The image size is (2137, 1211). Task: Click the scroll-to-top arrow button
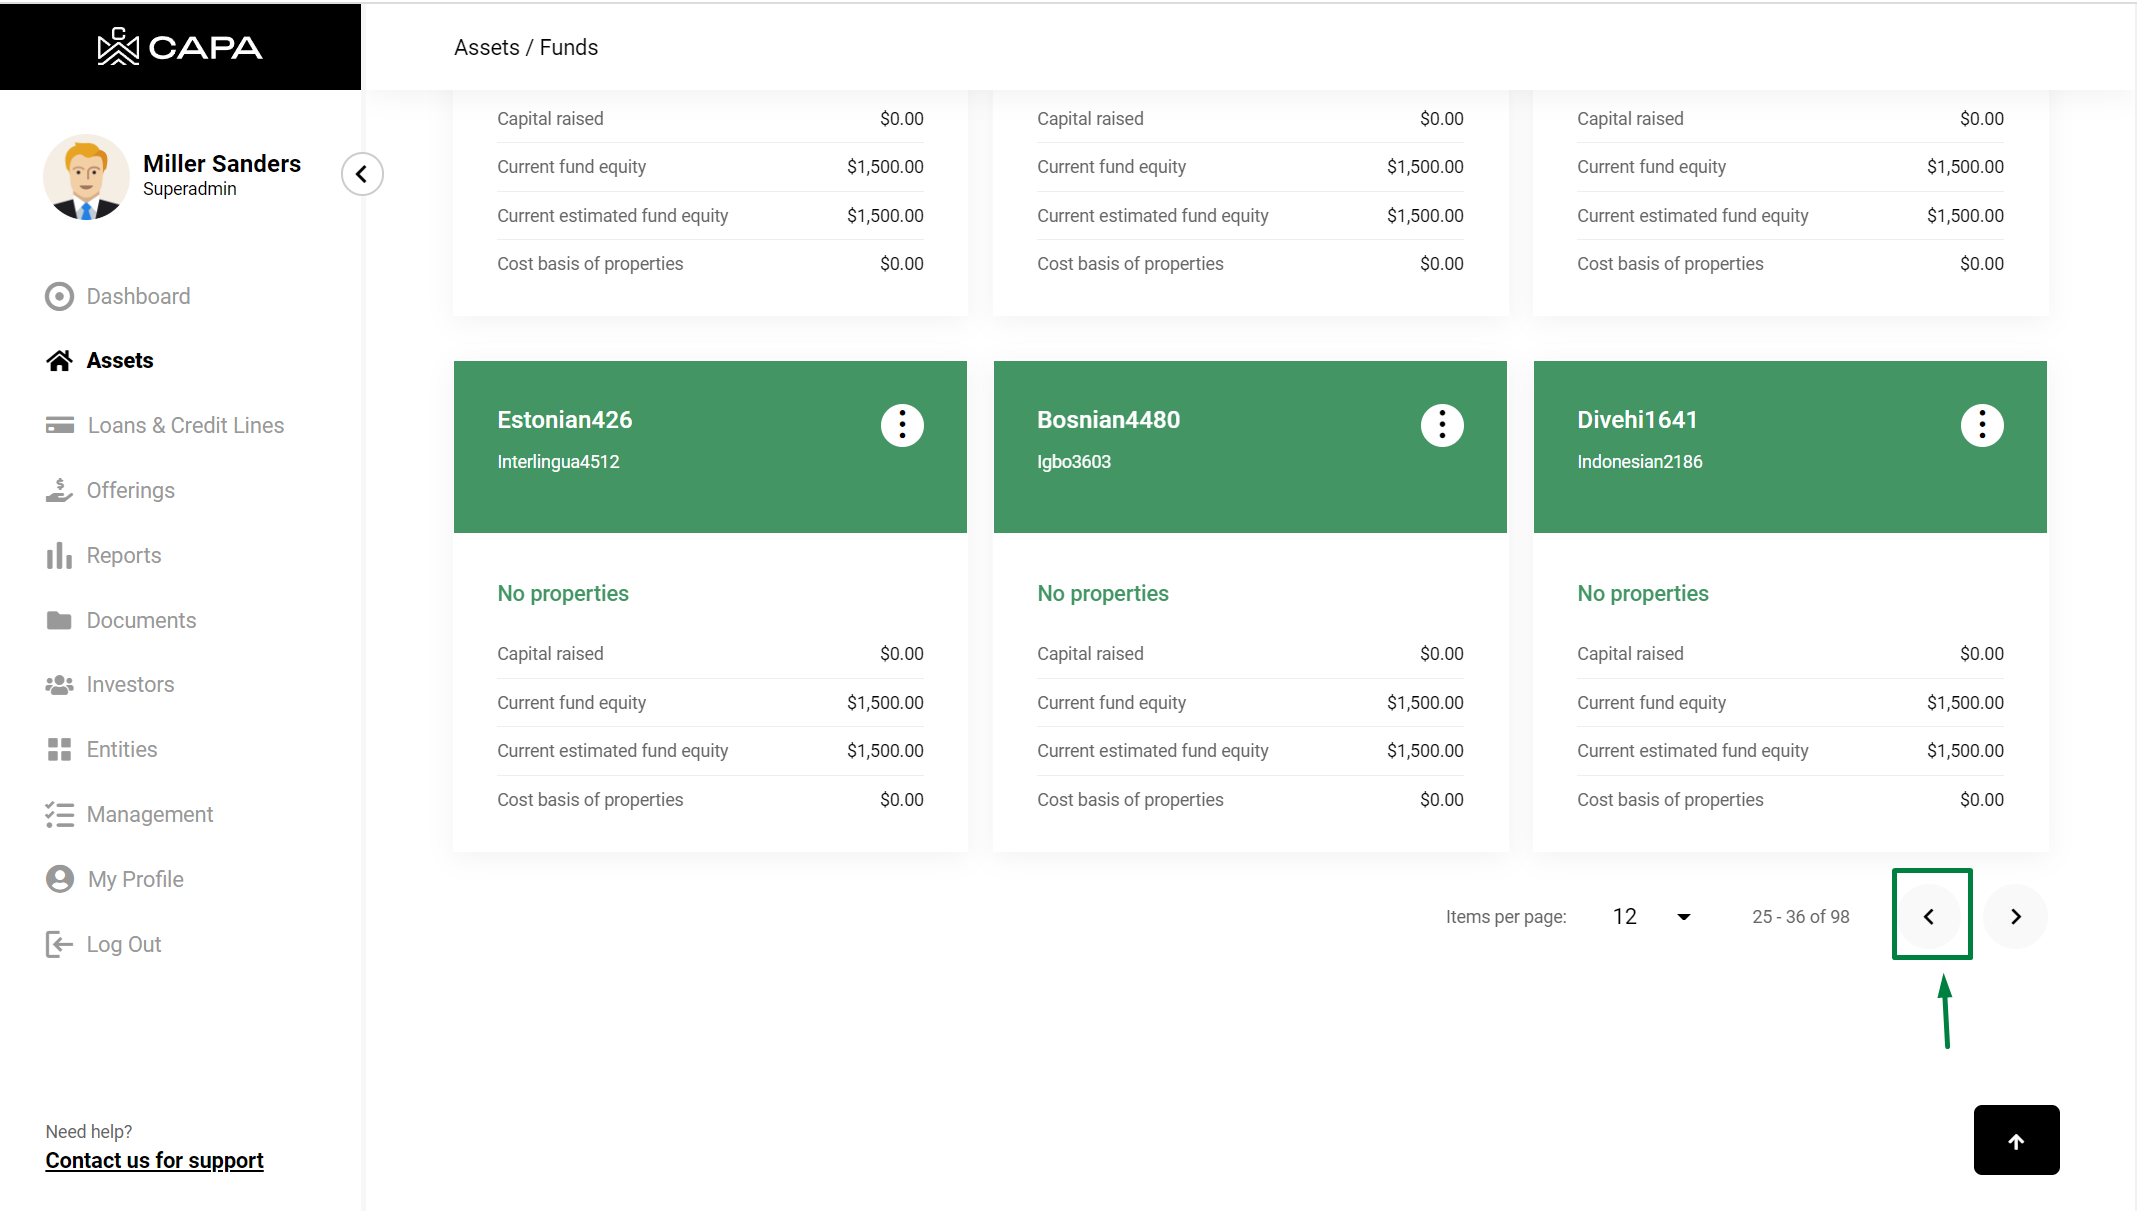(2016, 1140)
